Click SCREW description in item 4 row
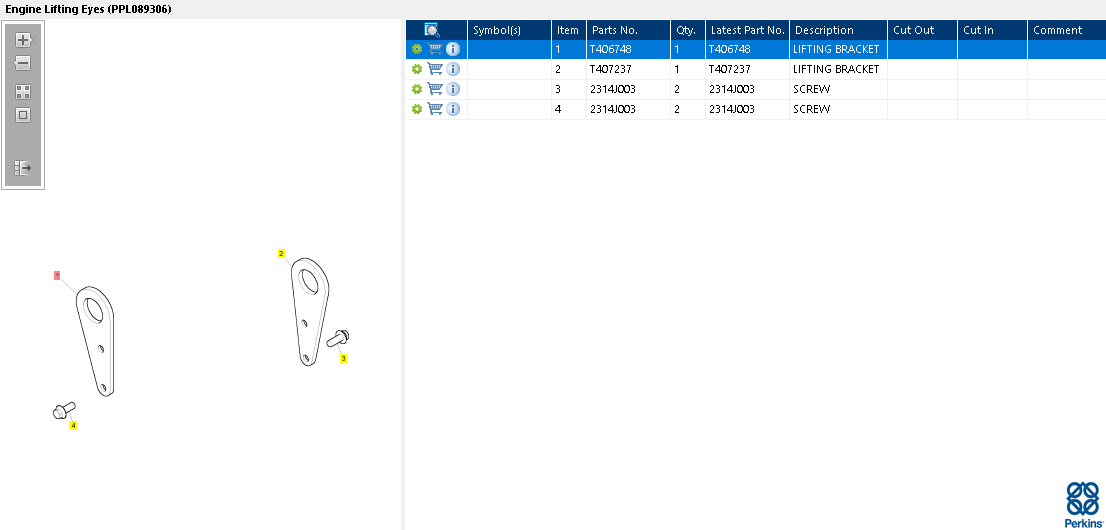This screenshot has width=1106, height=530. [811, 109]
